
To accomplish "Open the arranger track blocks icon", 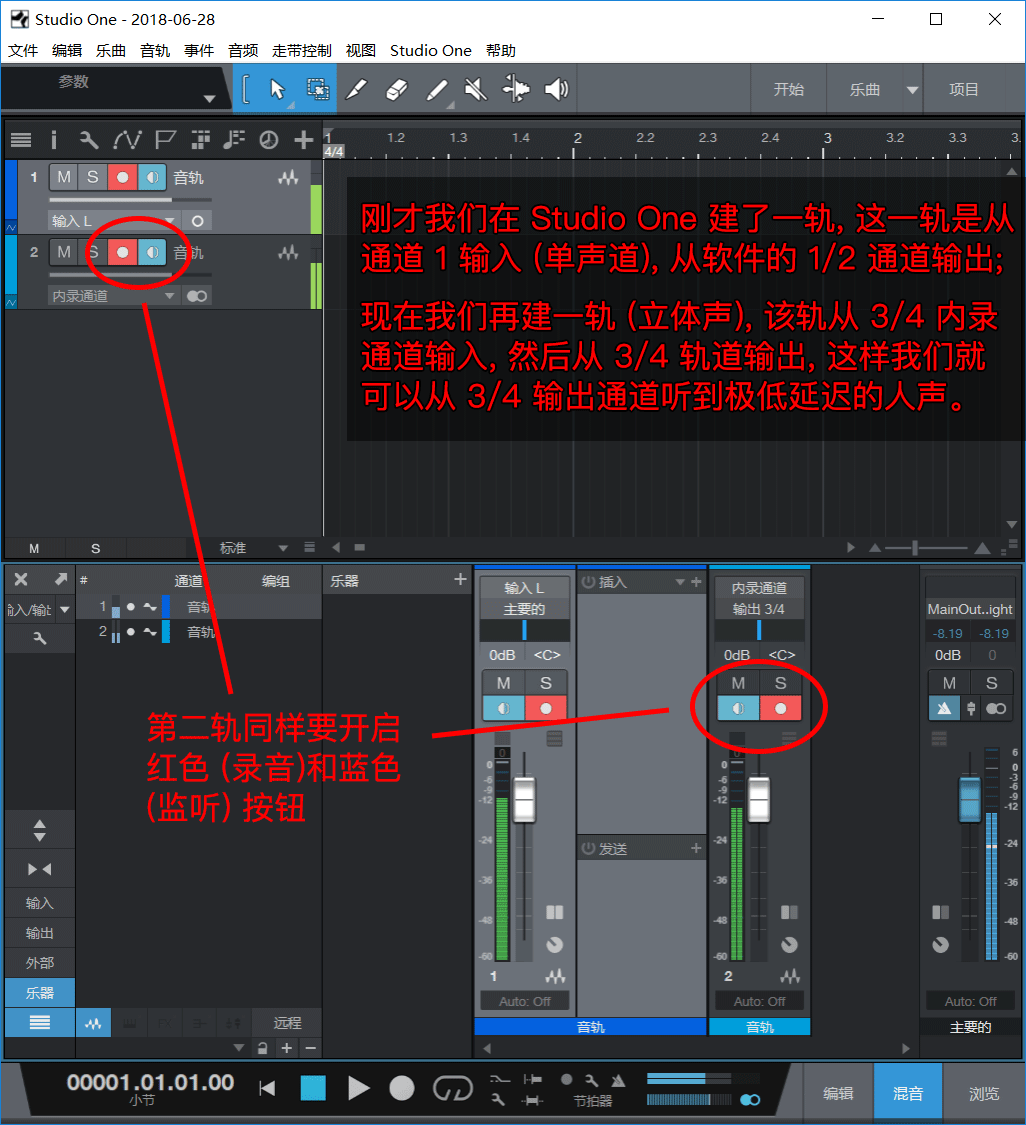I will (x=201, y=140).
